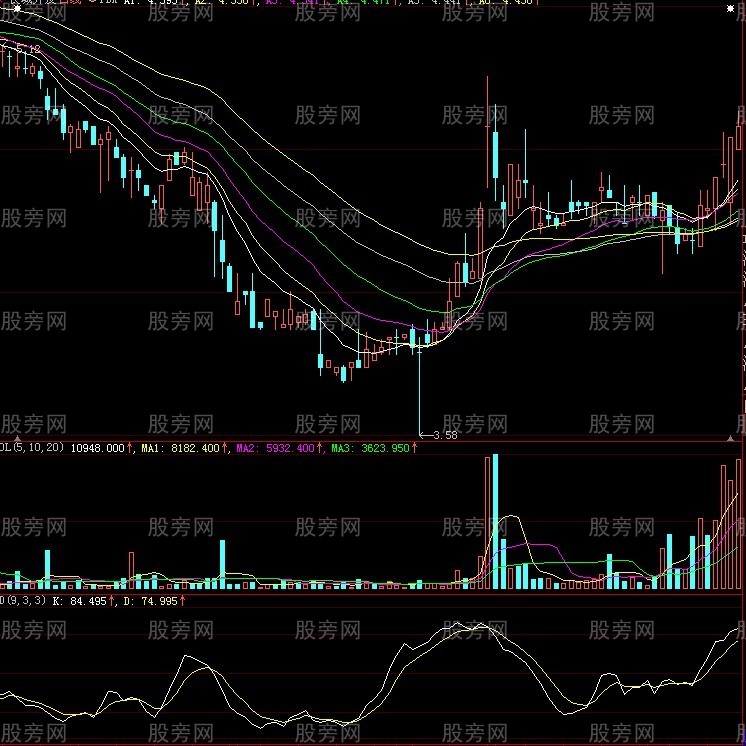The width and height of the screenshot is (746, 746).
Task: Click the D: 74.995 value
Action: point(150,601)
